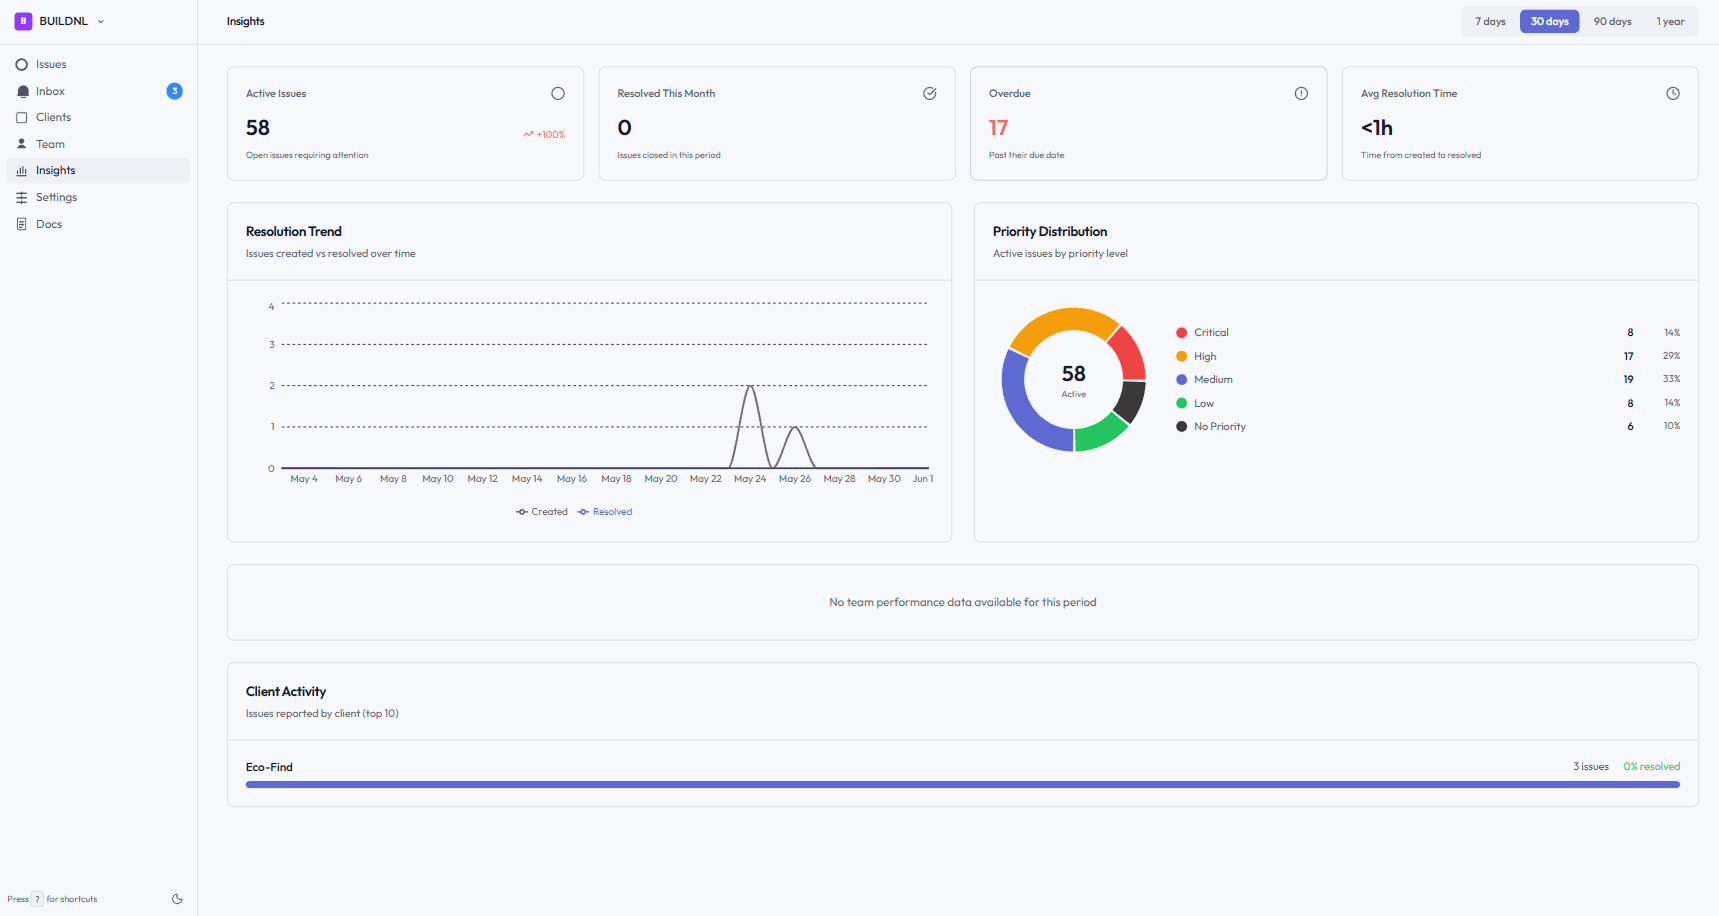Viewport: 1719px width, 916px height.
Task: Click the Issues circle icon in sidebar
Action: (x=22, y=65)
